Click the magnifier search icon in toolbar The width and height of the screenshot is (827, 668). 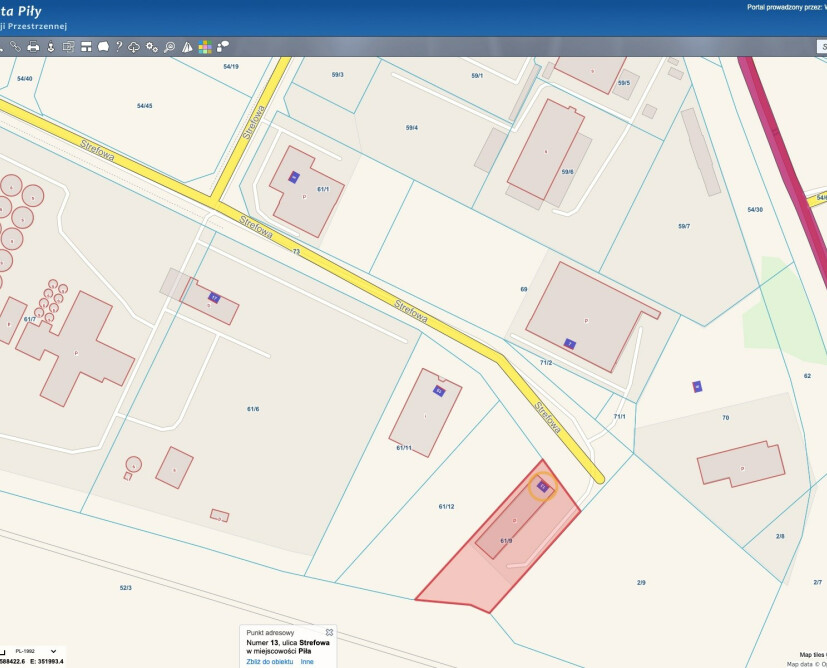tap(169, 47)
